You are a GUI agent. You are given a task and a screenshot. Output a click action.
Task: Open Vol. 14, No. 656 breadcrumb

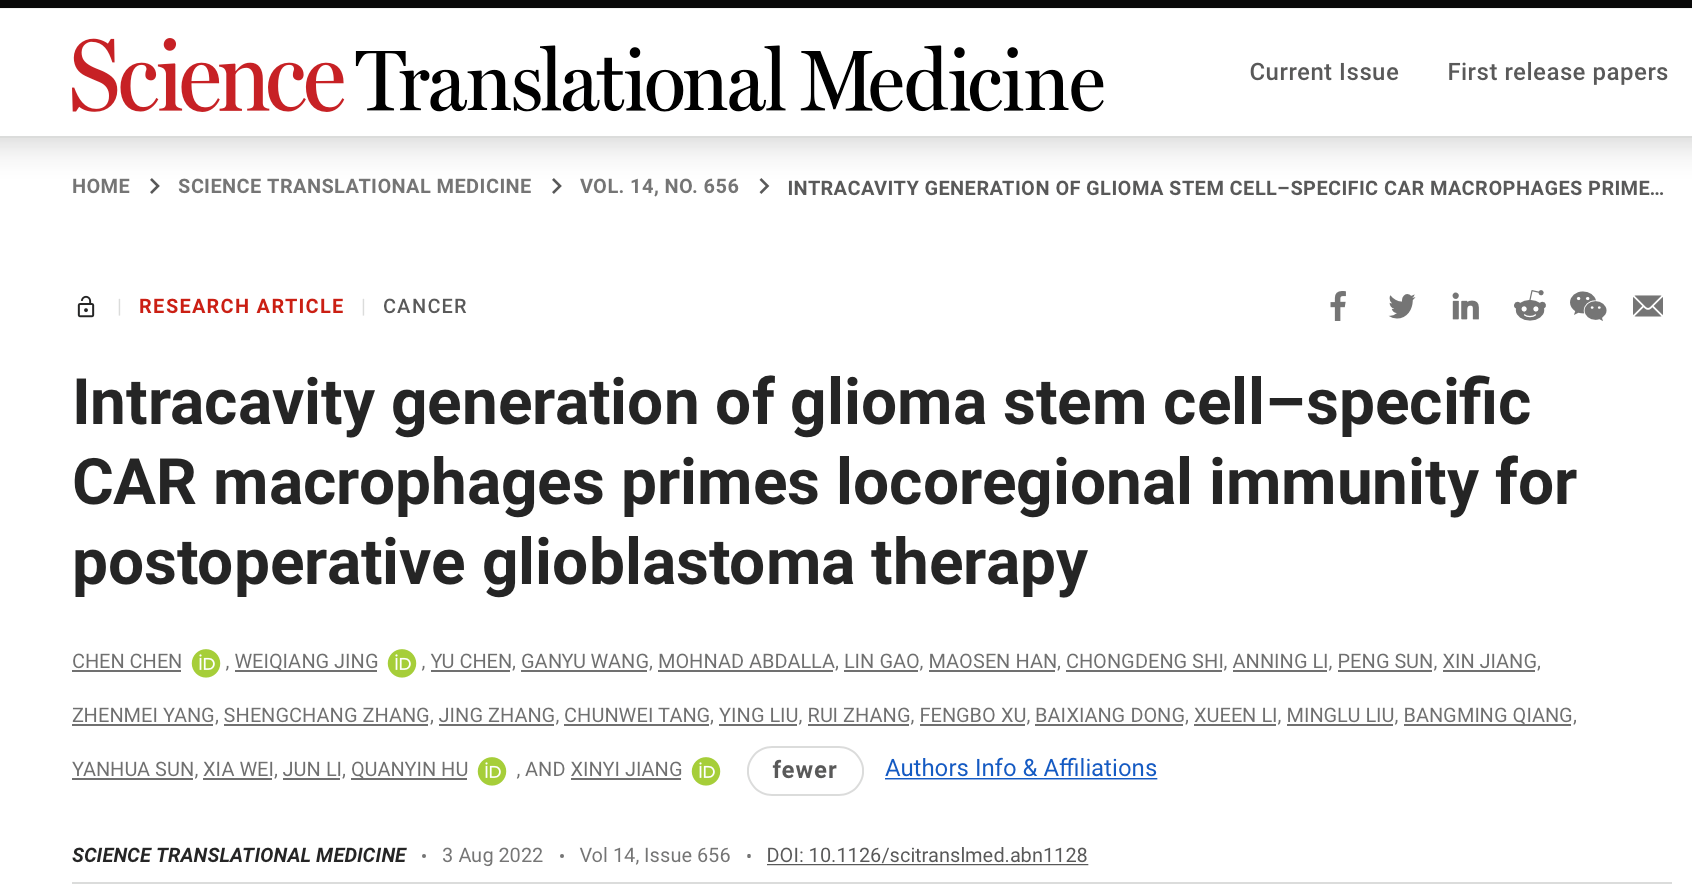pyautogui.click(x=659, y=187)
